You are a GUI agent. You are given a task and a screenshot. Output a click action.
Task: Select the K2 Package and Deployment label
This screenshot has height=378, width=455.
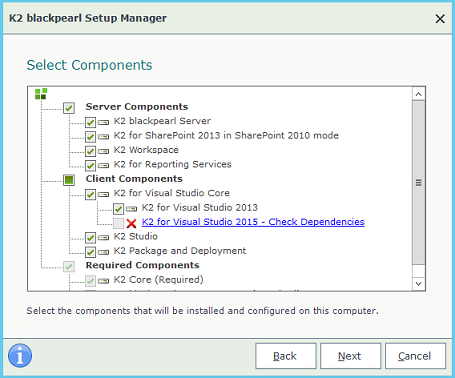click(x=180, y=251)
